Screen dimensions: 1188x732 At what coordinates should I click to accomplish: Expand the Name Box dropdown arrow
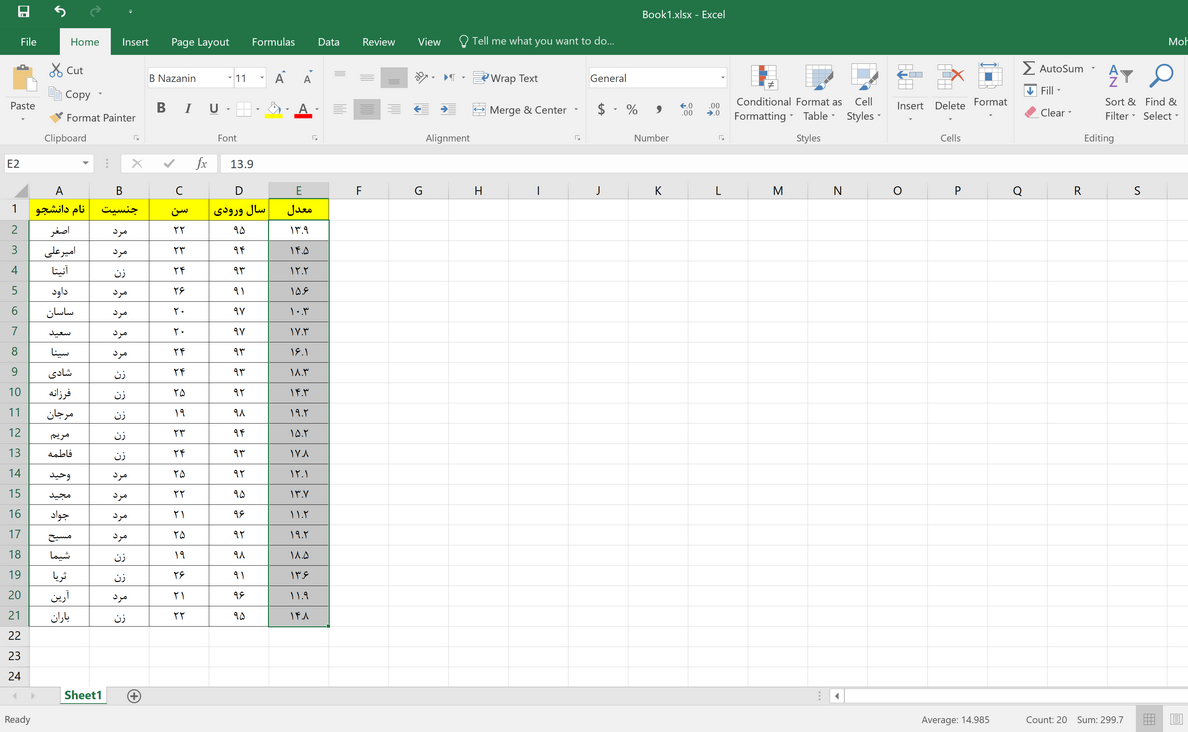(85, 163)
